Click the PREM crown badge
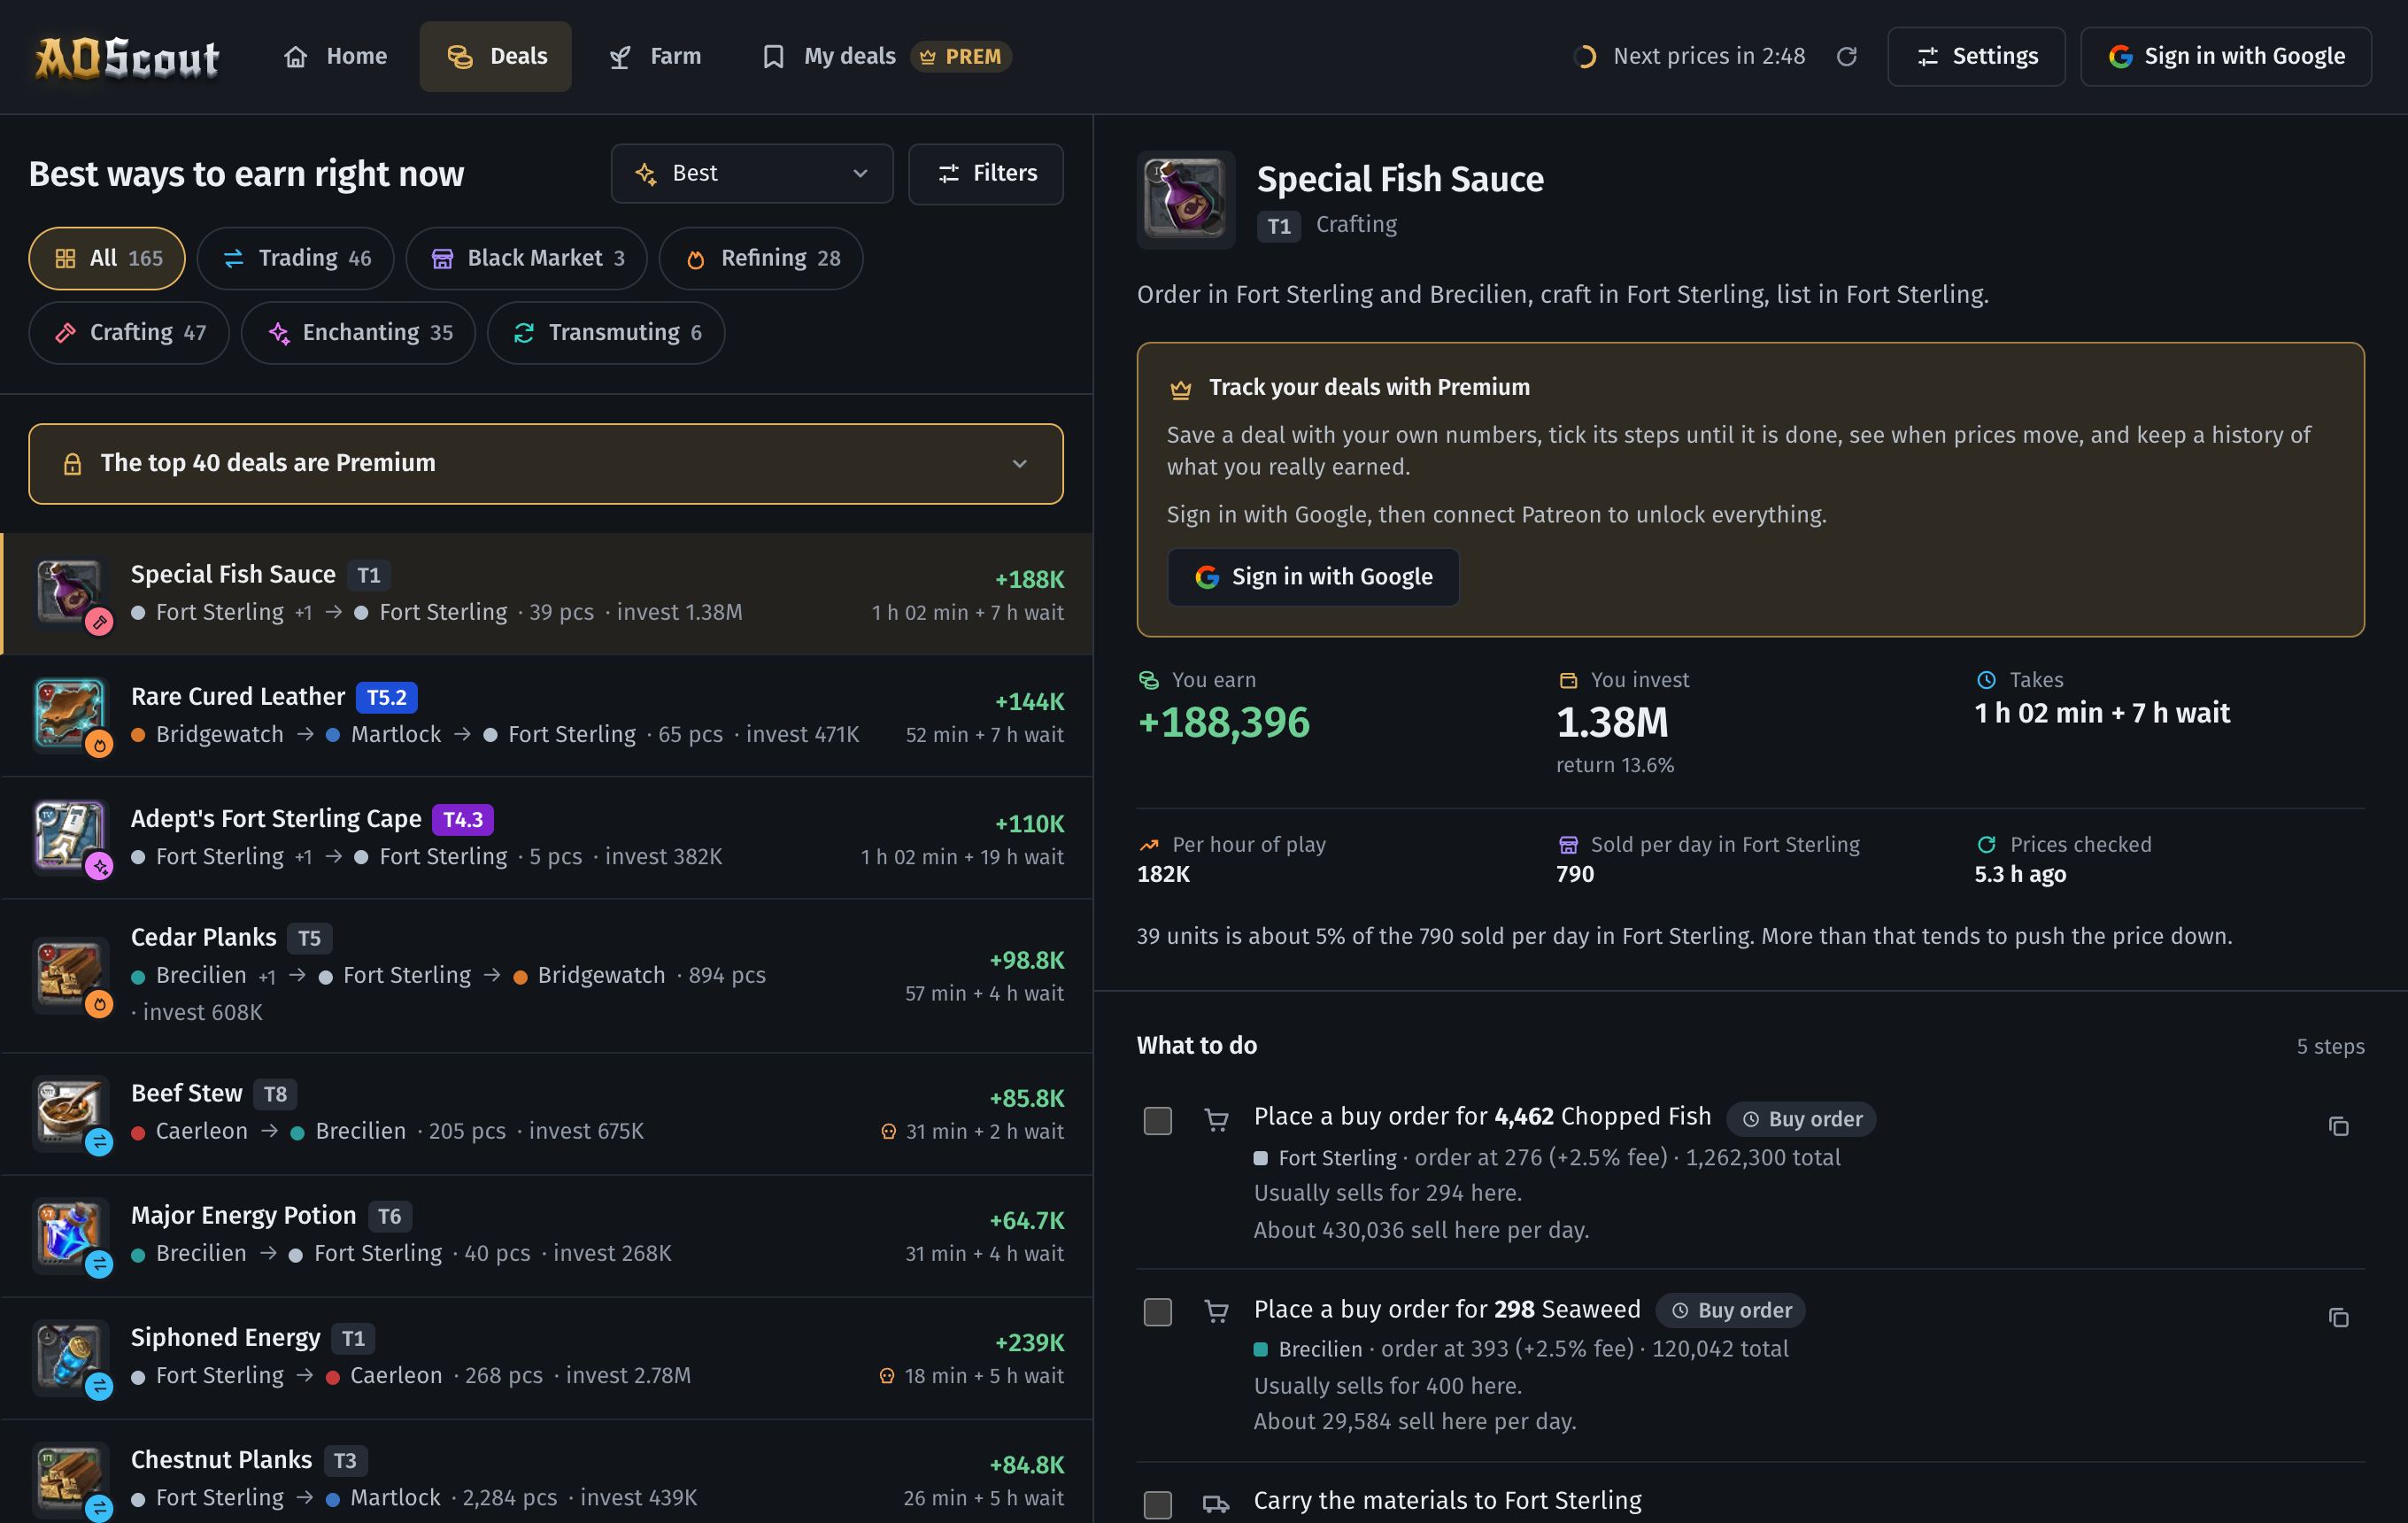Image resolution: width=2408 pixels, height=1523 pixels. [960, 57]
